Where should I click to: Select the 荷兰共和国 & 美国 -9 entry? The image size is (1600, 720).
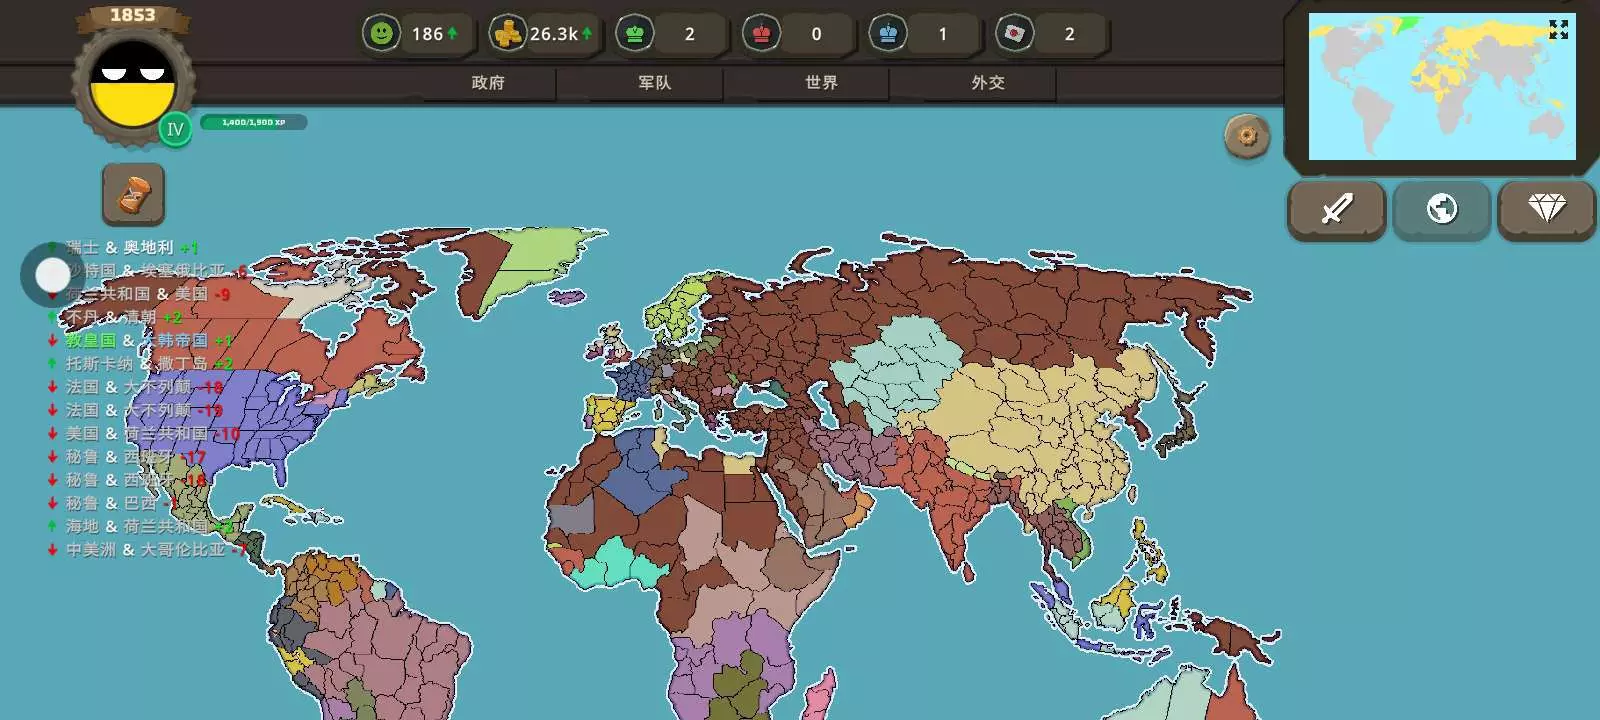tap(139, 294)
